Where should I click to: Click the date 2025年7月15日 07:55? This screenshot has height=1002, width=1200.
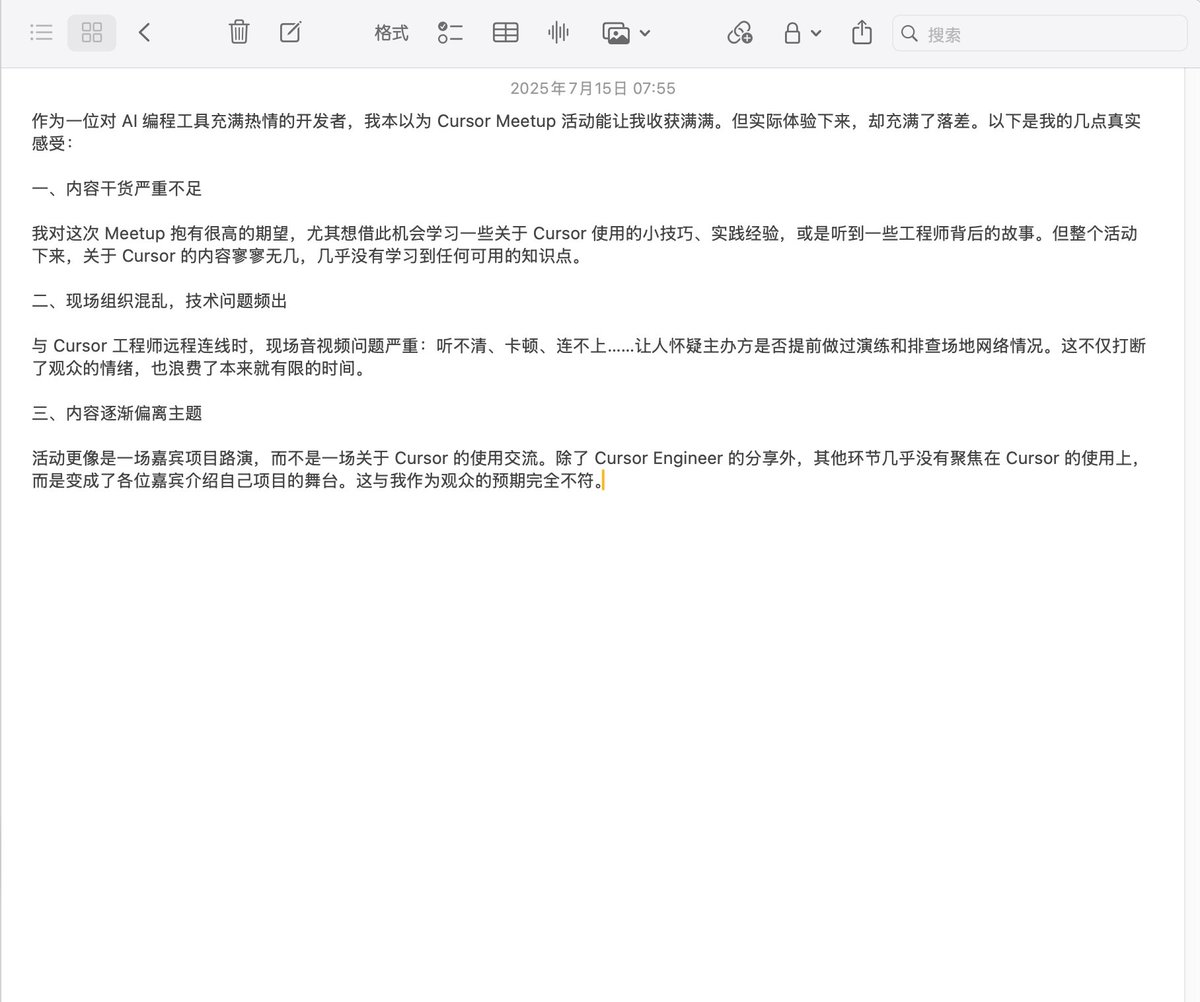click(593, 88)
